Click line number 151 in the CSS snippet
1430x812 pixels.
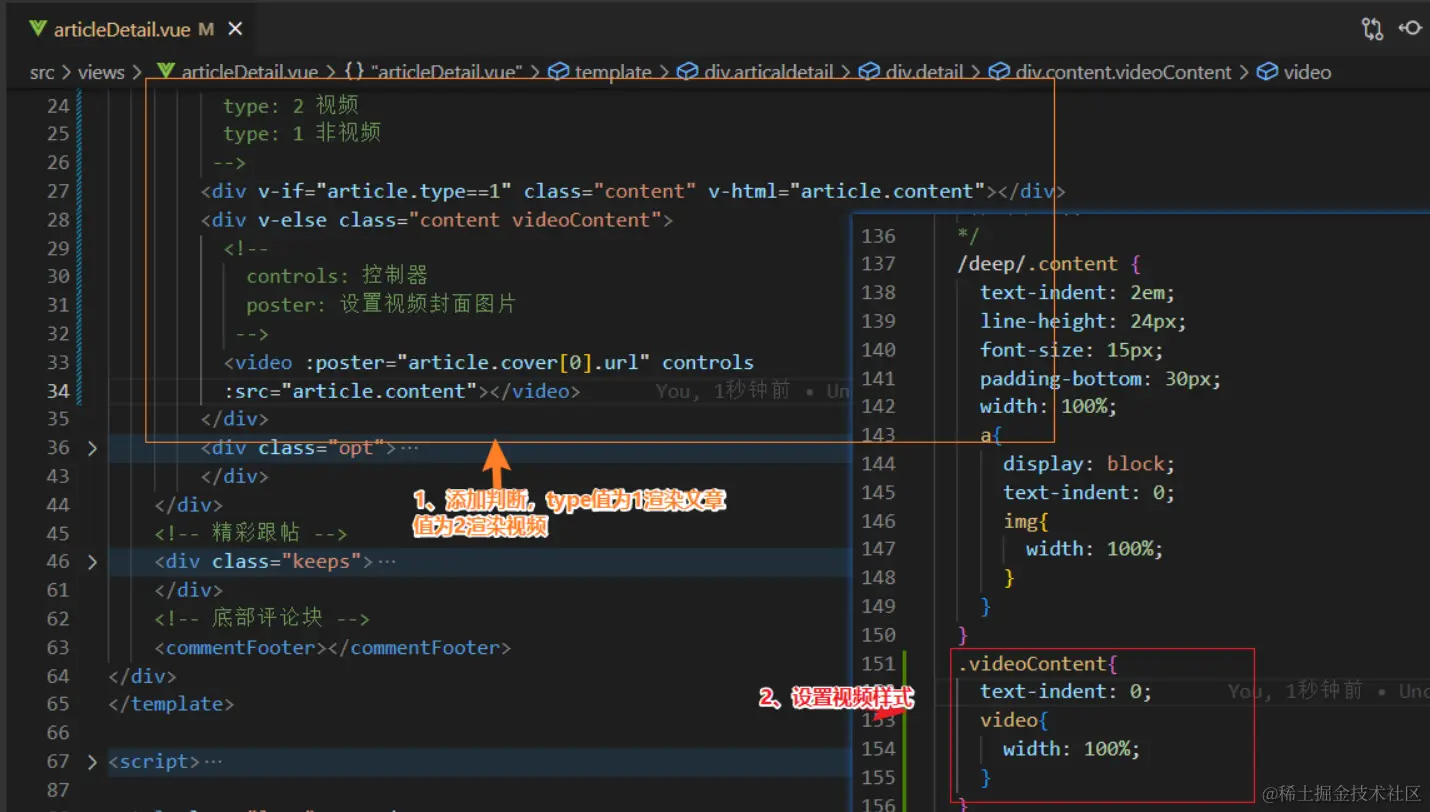(x=879, y=664)
